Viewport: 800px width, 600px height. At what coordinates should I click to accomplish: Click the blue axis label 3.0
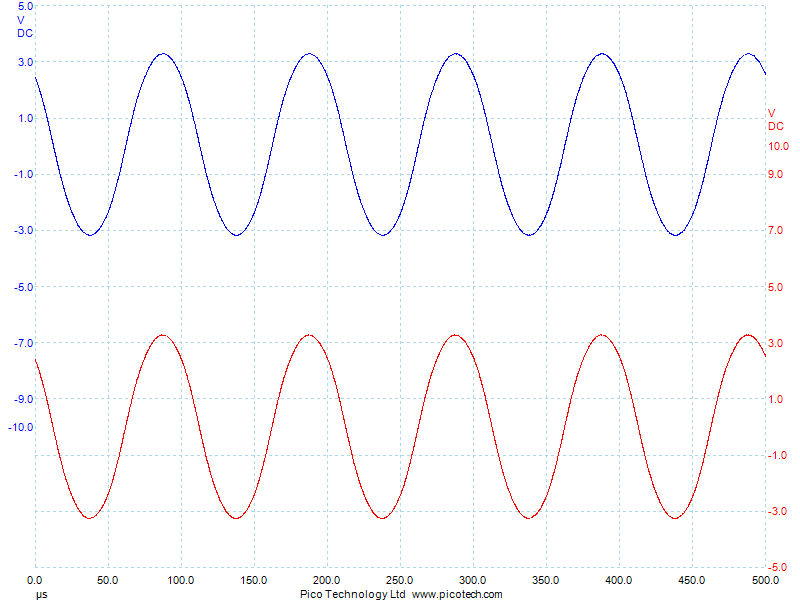point(26,62)
